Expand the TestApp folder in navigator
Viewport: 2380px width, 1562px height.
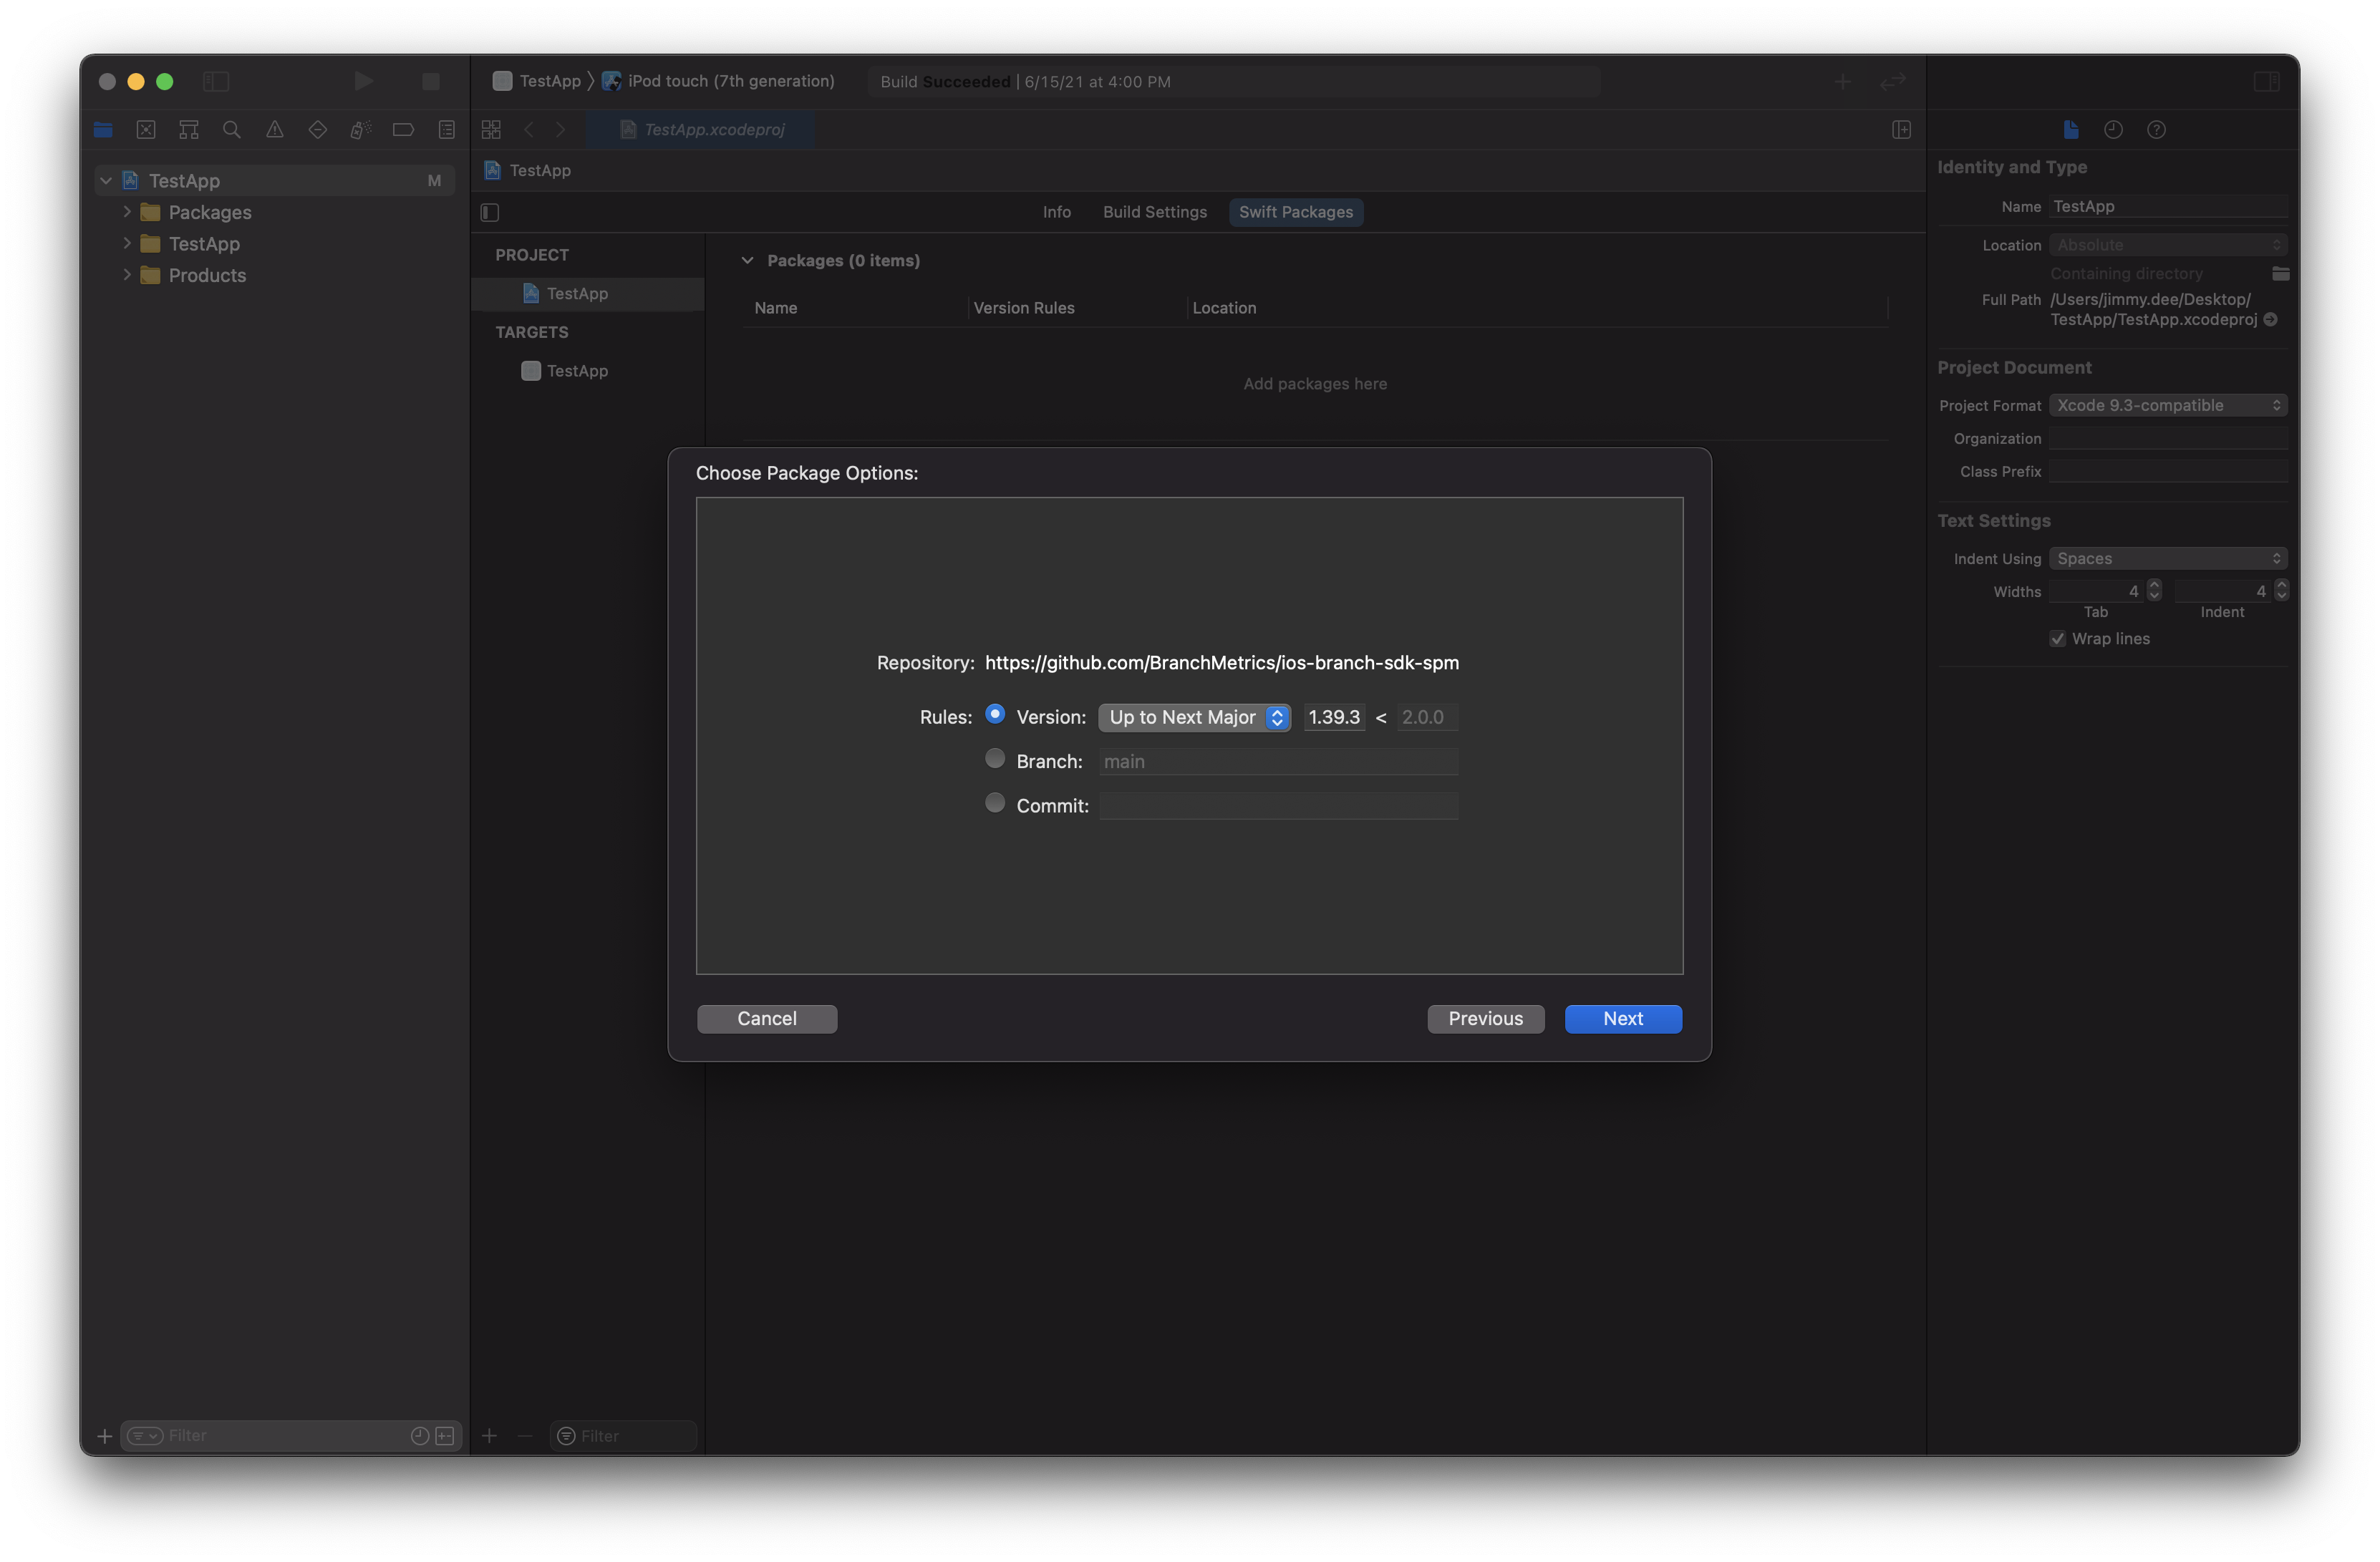(127, 243)
